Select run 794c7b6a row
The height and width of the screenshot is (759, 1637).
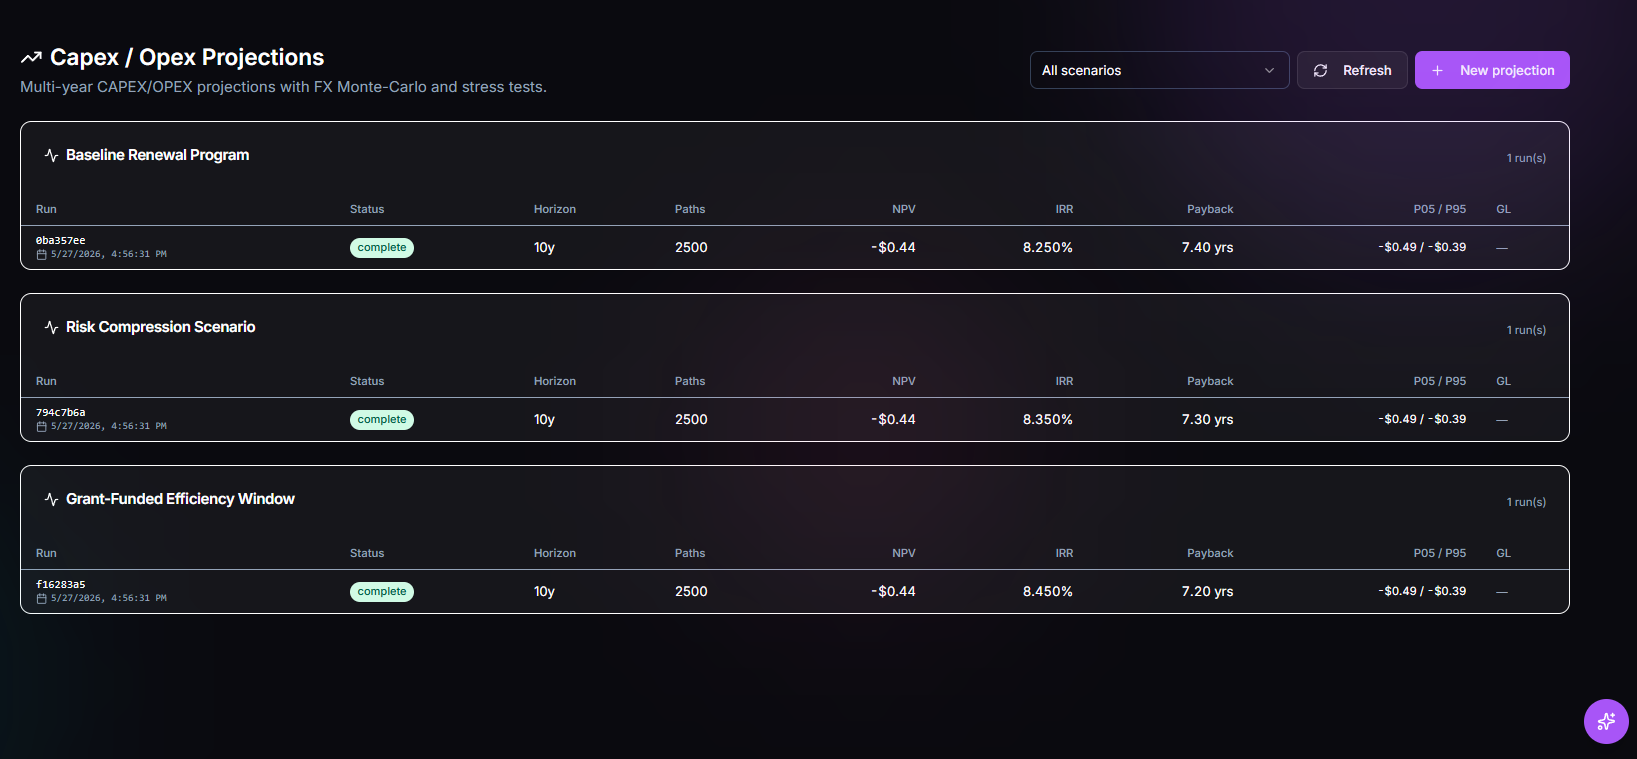(795, 419)
